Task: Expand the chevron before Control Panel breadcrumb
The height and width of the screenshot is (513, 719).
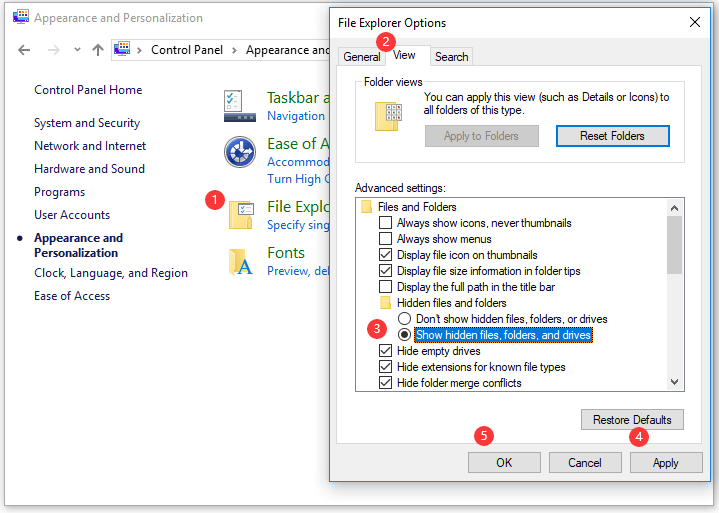Action: (139, 50)
